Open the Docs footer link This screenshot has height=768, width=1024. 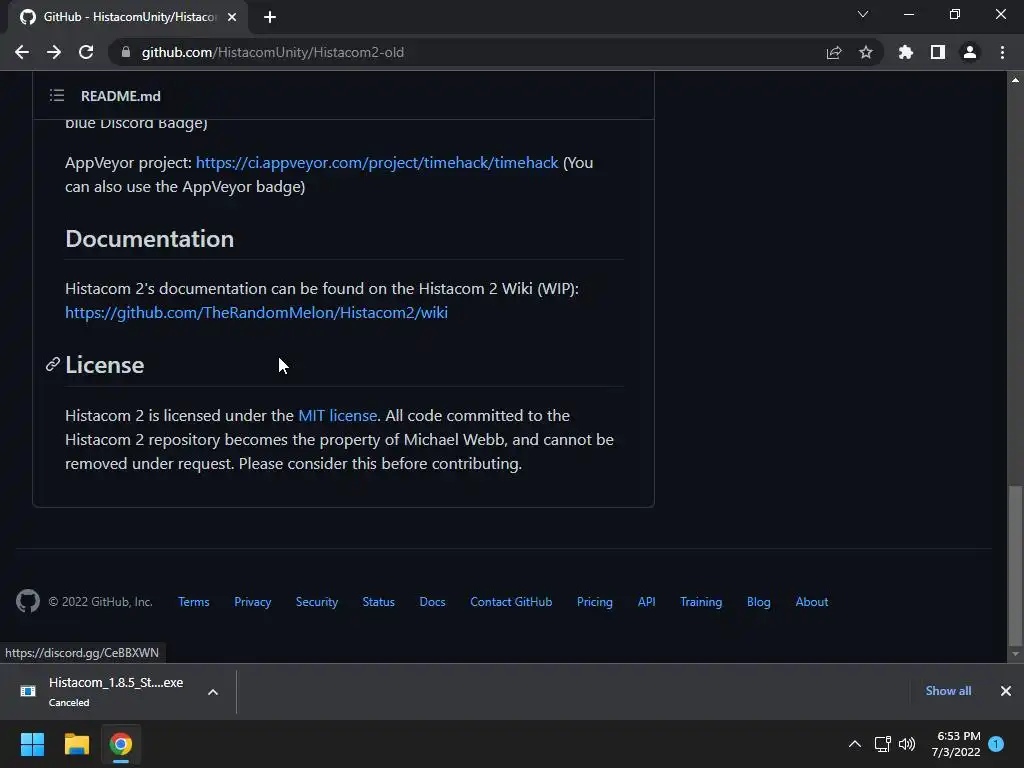[x=432, y=601]
